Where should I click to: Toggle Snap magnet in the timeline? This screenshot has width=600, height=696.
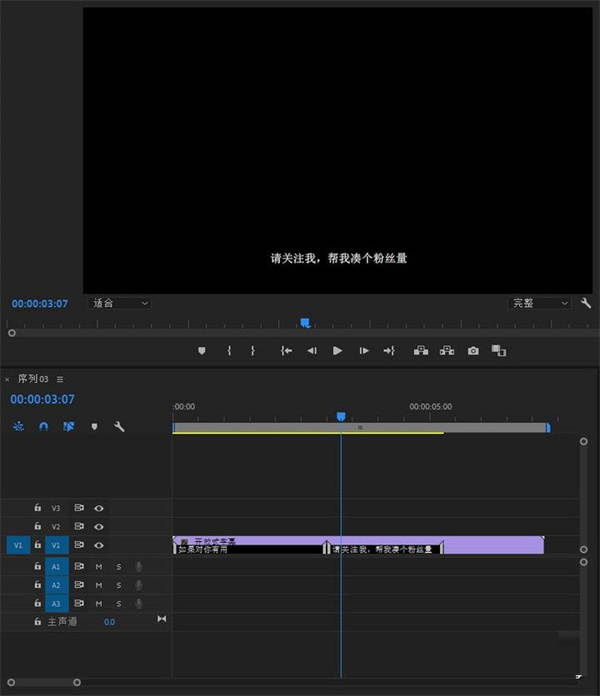click(44, 427)
